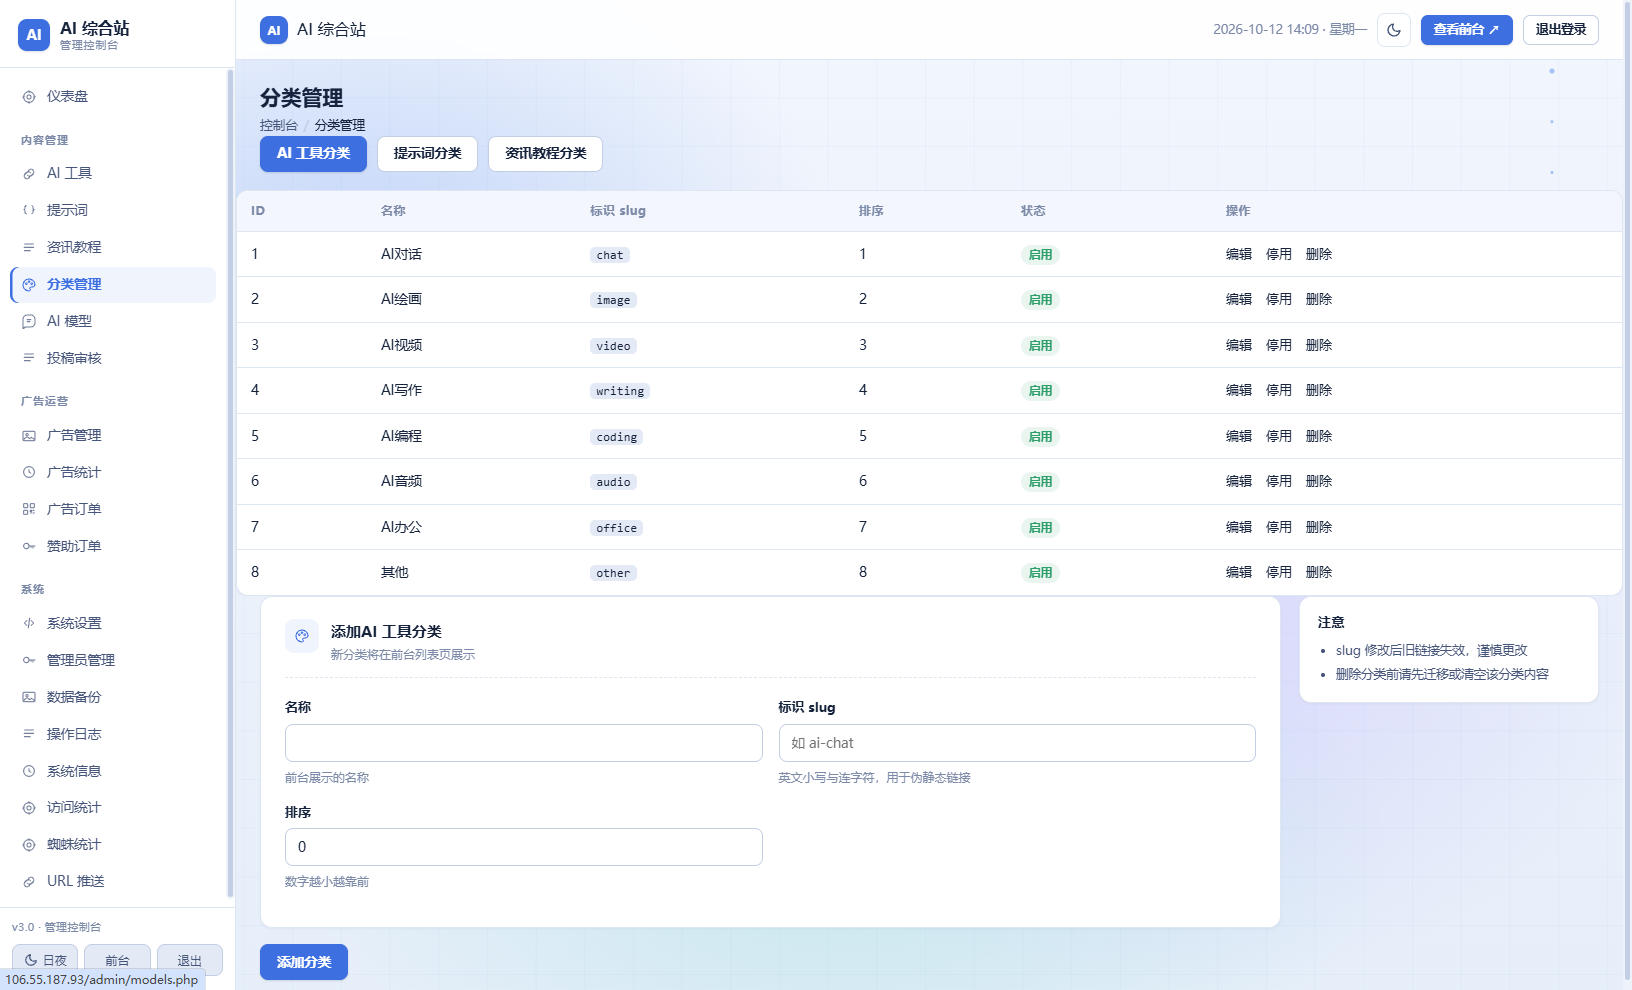
Task: Click the 操作日志 list icon
Action: coord(29,735)
